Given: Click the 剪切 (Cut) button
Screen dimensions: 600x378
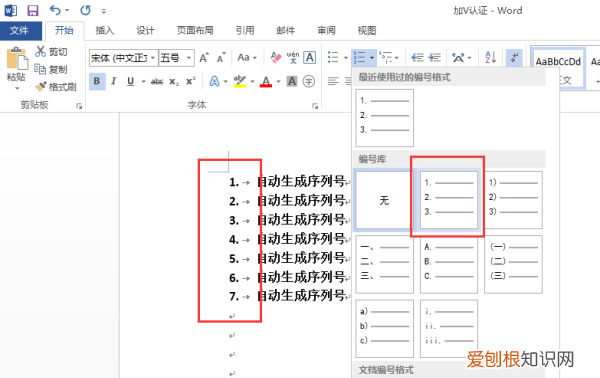Looking at the screenshot, I should pos(51,52).
